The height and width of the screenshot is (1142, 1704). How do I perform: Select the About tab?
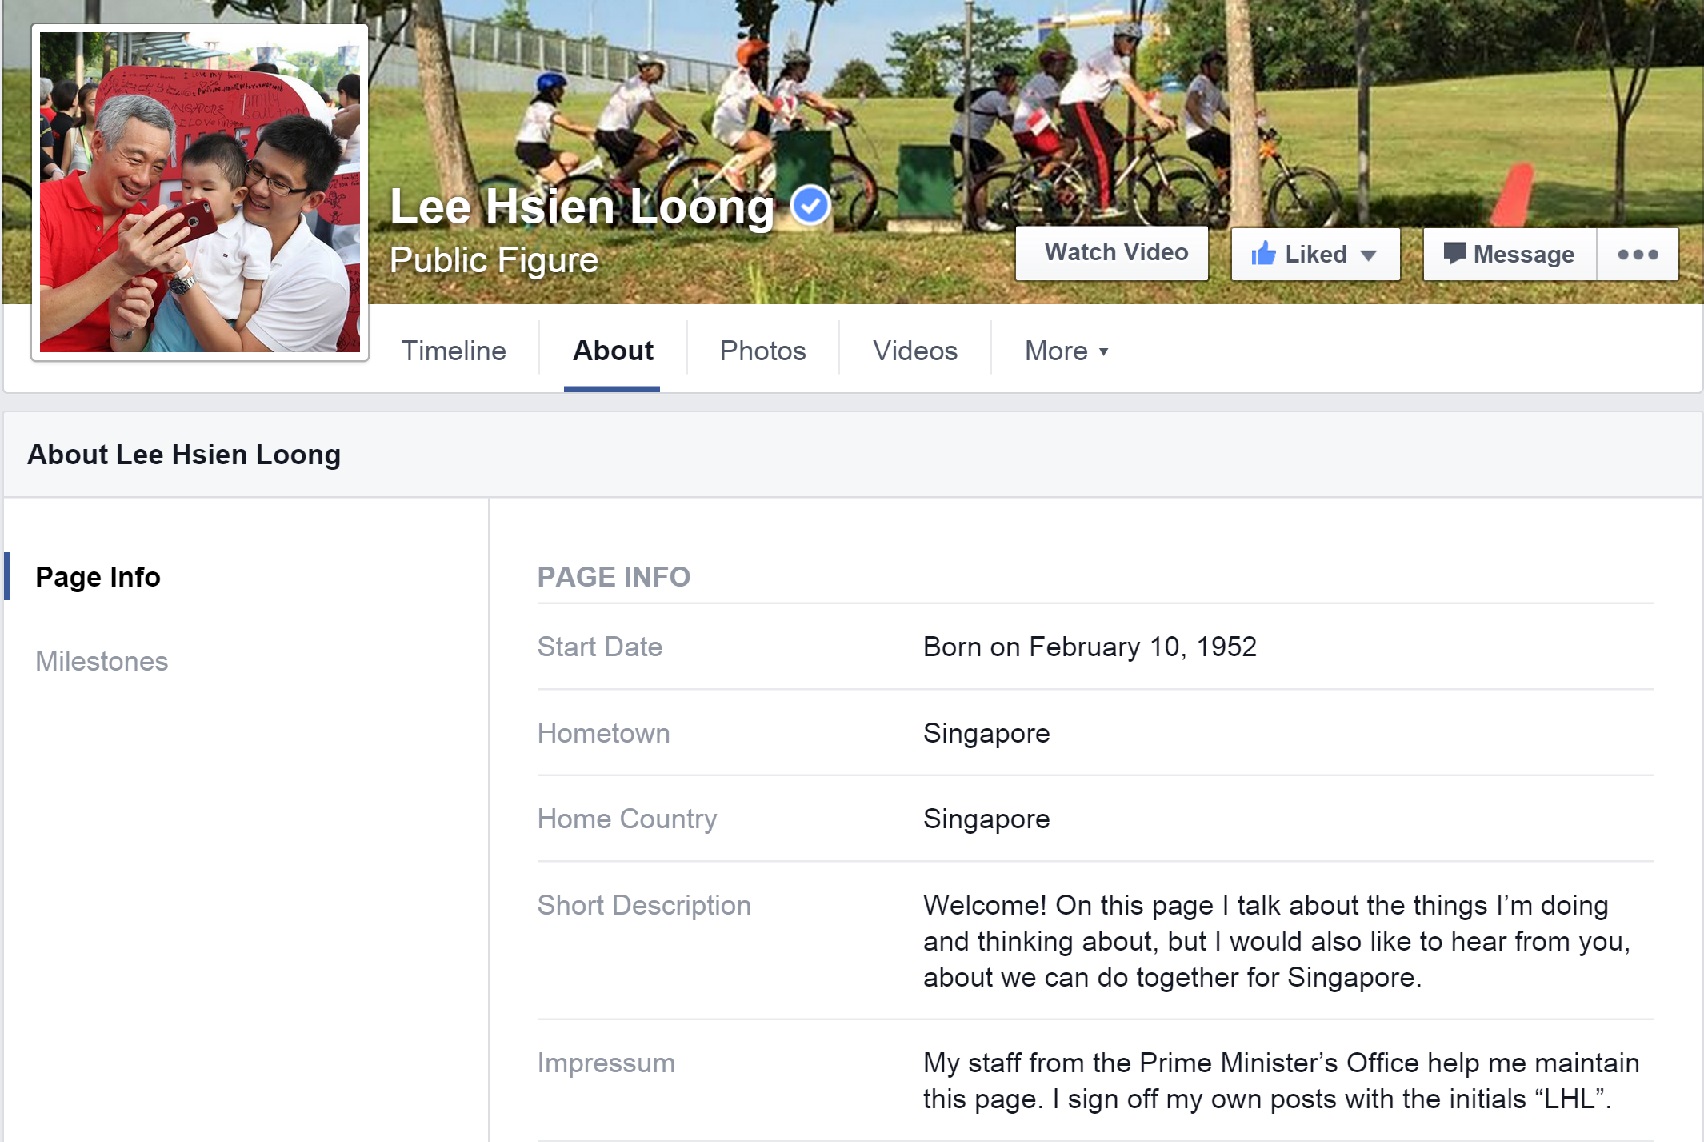point(613,351)
